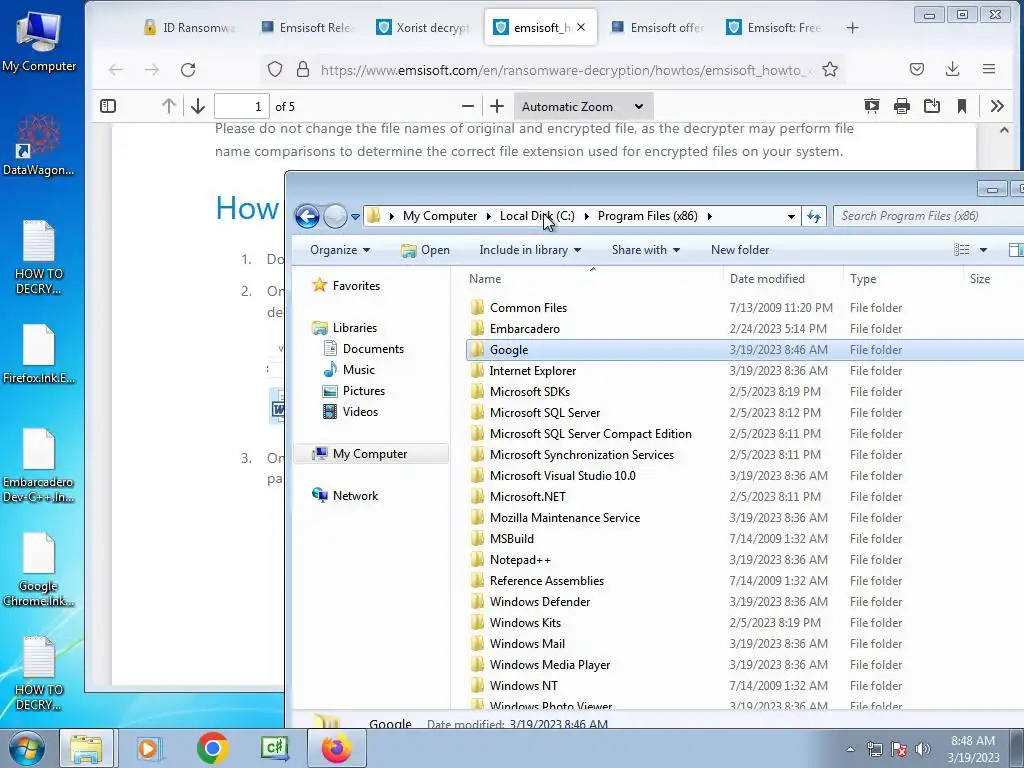This screenshot has width=1024, height=768.
Task: Select Music library in navigation pane
Action: 359,370
